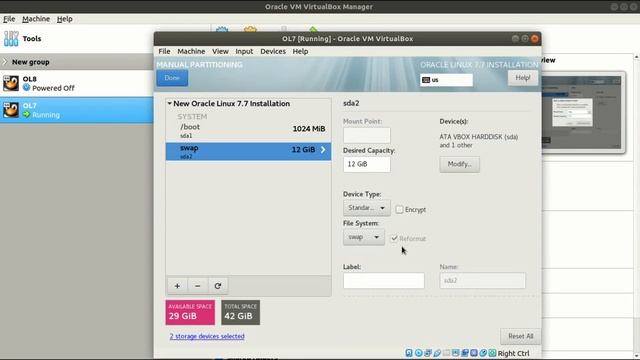Open Devices menu in OL7 window
This screenshot has height=360, width=640.
click(273, 51)
